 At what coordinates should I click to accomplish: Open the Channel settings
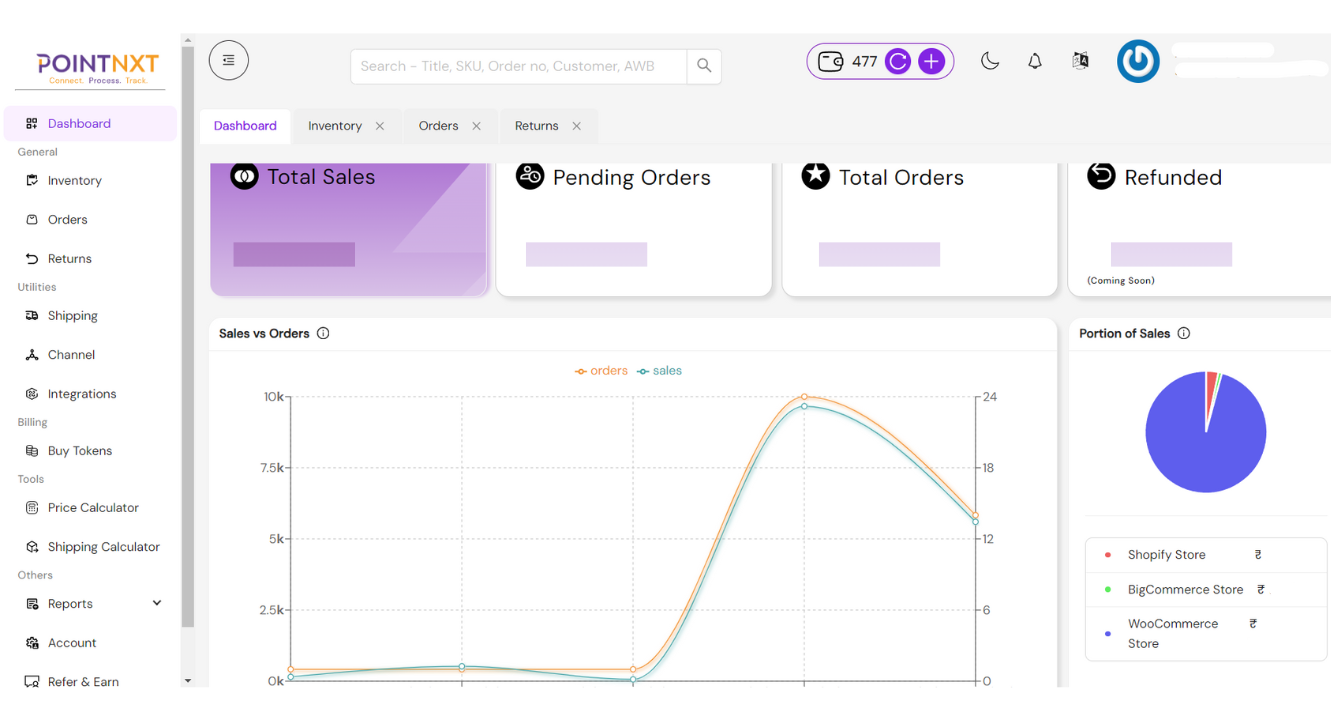pos(70,354)
